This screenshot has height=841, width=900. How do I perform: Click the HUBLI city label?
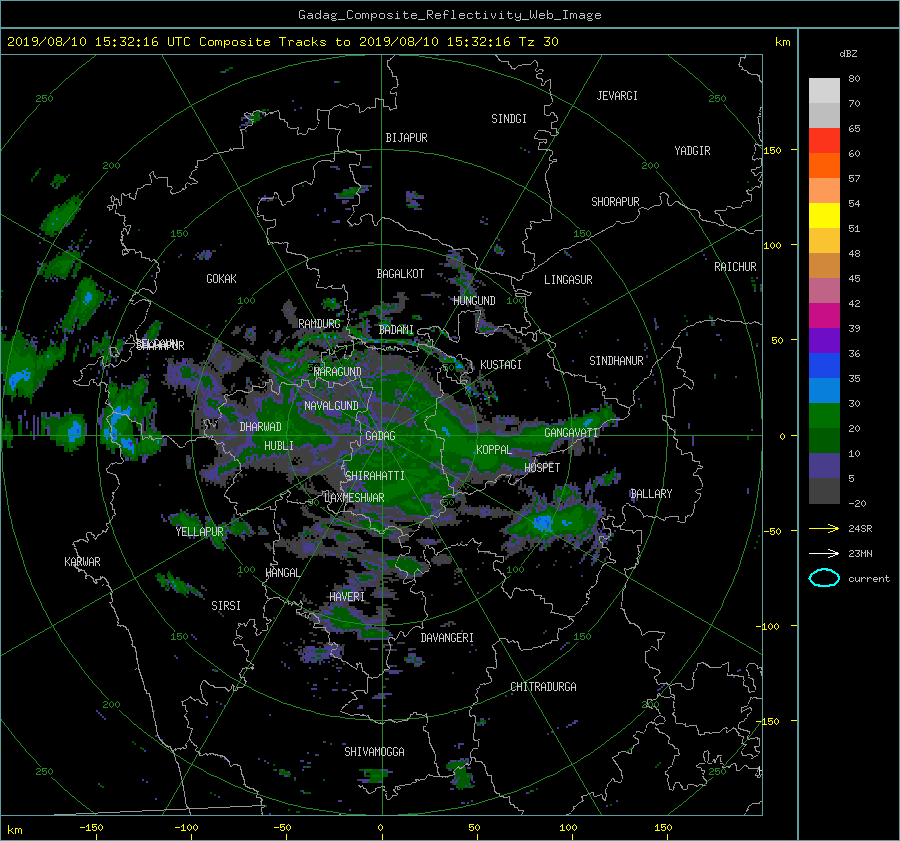(279, 446)
